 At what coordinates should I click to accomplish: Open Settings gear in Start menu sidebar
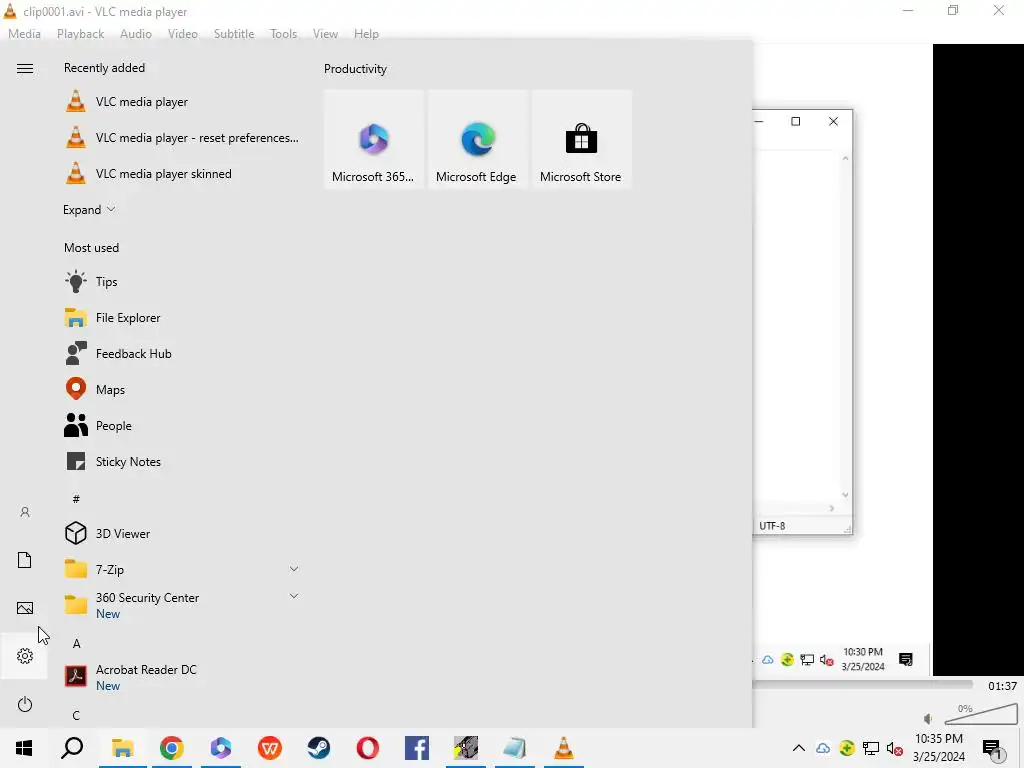[x=25, y=656]
